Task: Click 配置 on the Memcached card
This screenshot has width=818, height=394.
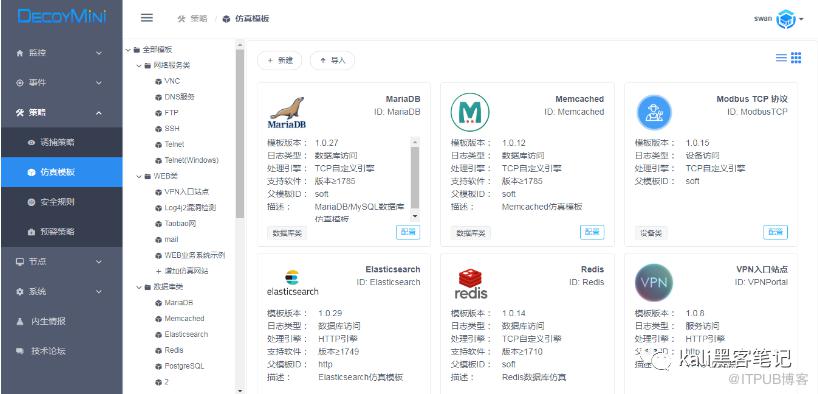Action: coord(592,232)
